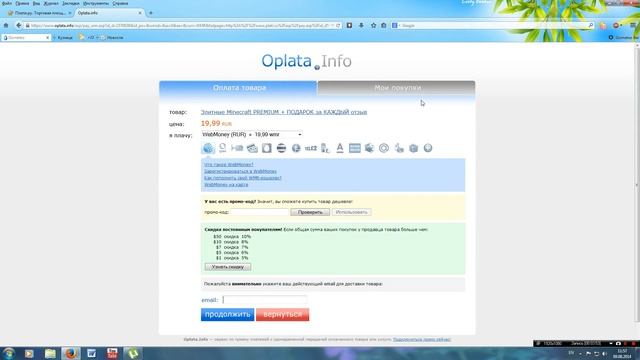640x360 pixels.
Task: Reload the page using refresh icon
Action: (x=338, y=25)
